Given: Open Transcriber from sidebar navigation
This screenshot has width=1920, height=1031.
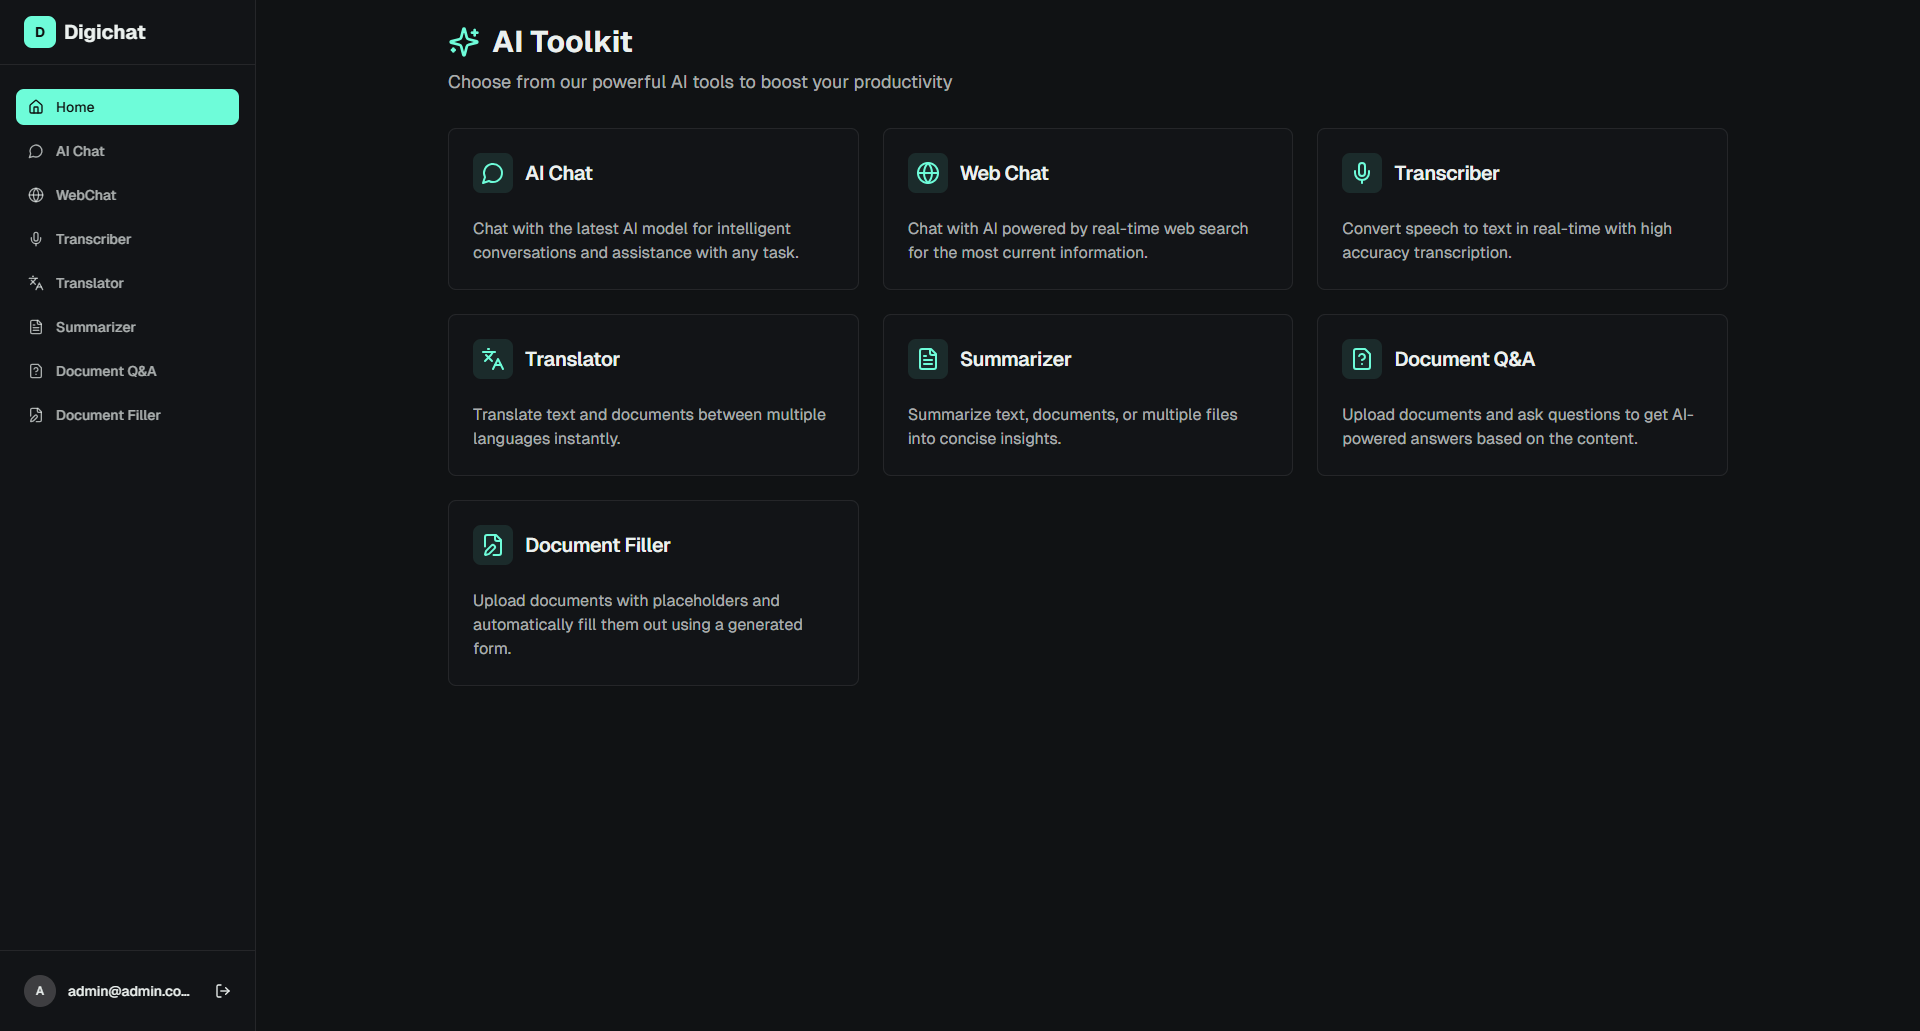Looking at the screenshot, I should (x=93, y=239).
